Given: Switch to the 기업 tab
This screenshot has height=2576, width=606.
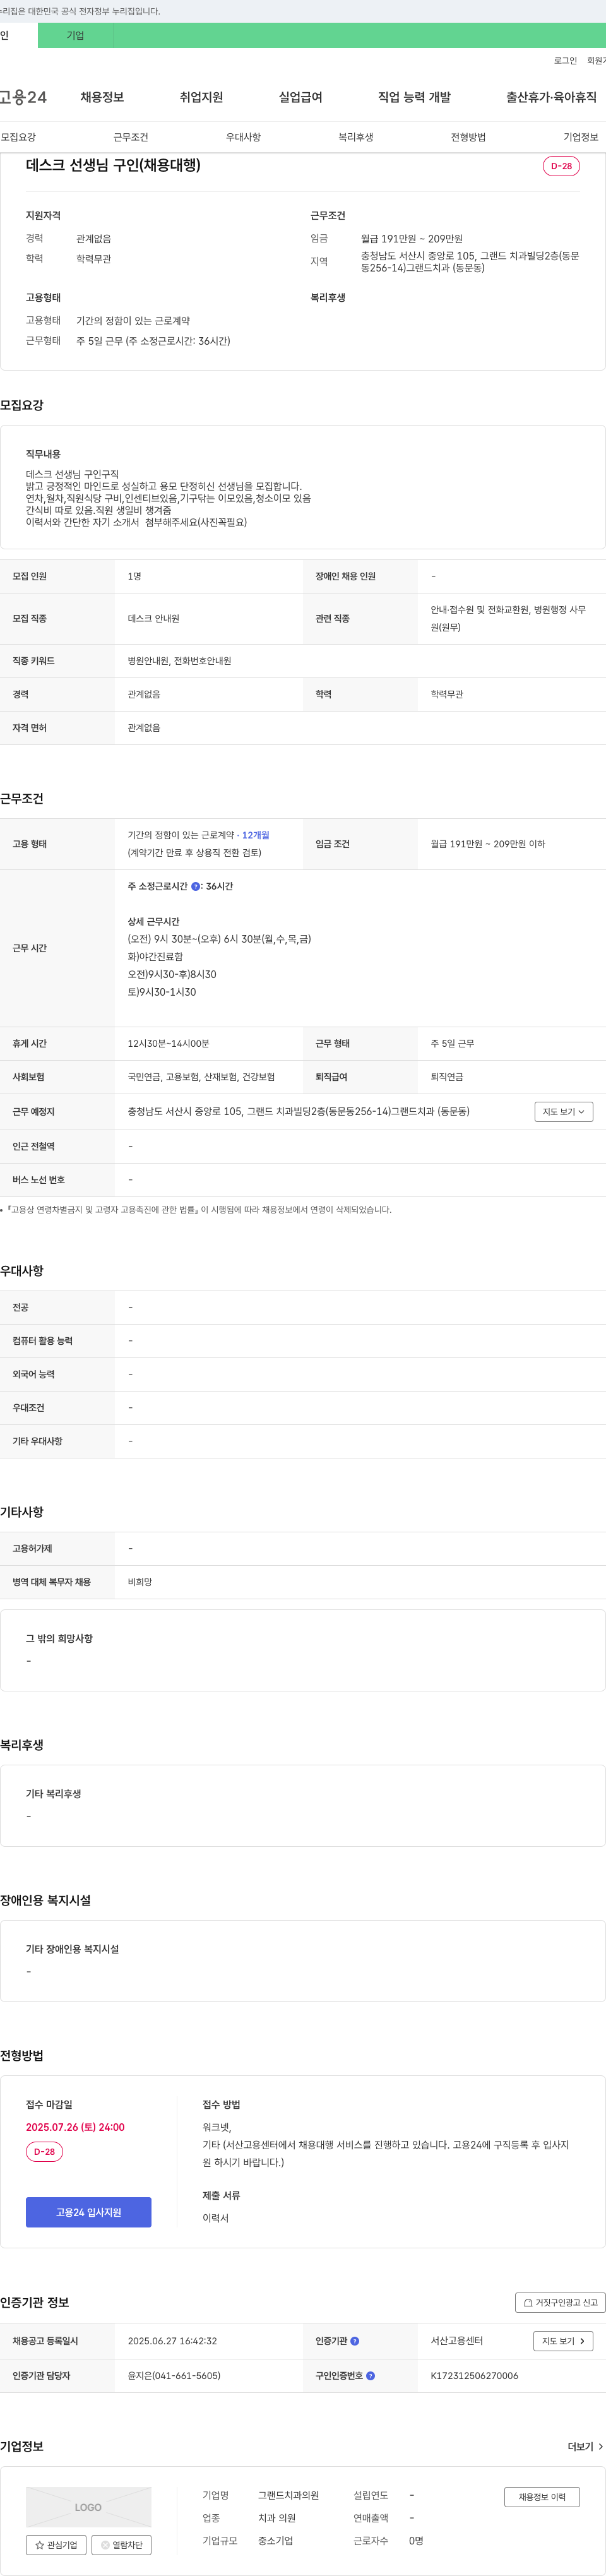Looking at the screenshot, I should pos(75,35).
